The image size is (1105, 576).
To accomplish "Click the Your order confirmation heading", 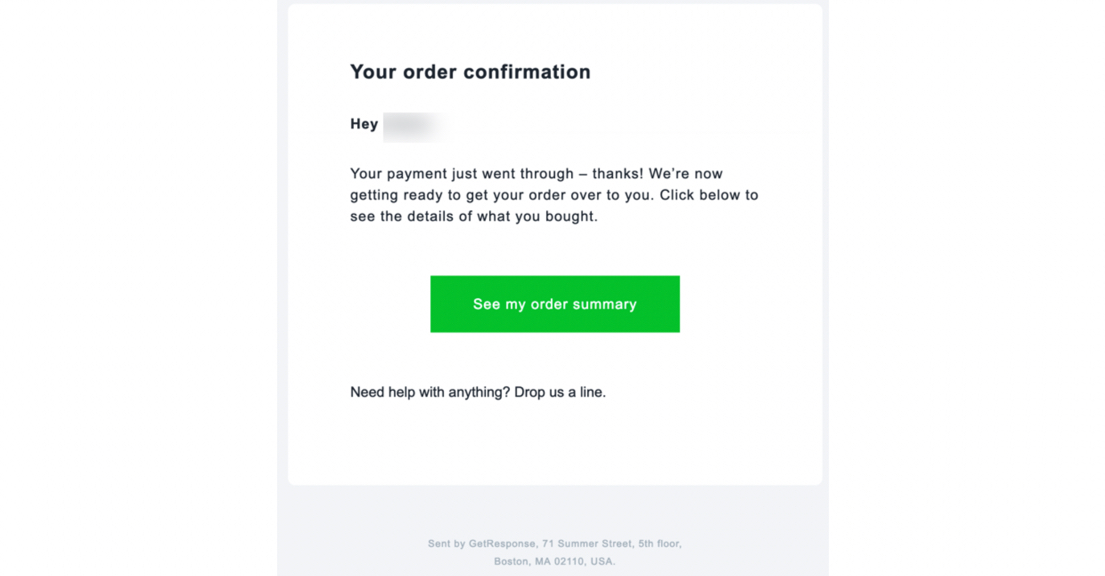I will click(x=470, y=72).
